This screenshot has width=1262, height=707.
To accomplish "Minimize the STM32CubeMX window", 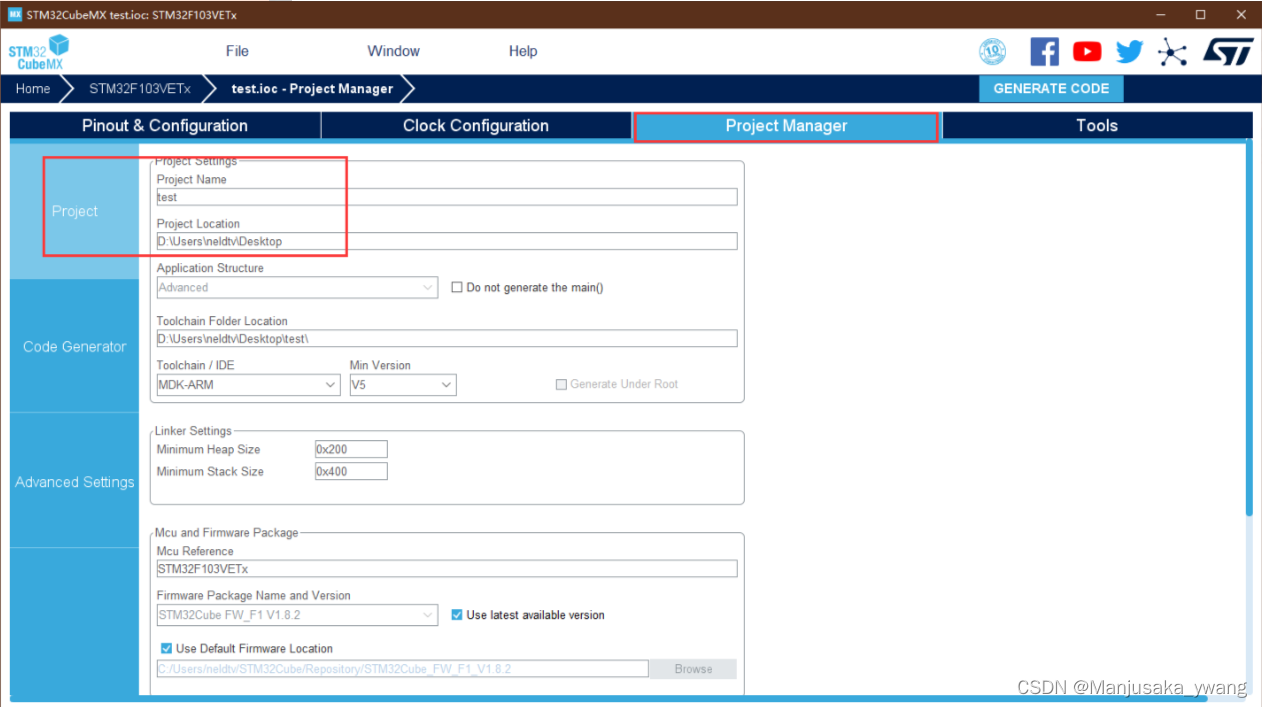I will [x=1161, y=14].
